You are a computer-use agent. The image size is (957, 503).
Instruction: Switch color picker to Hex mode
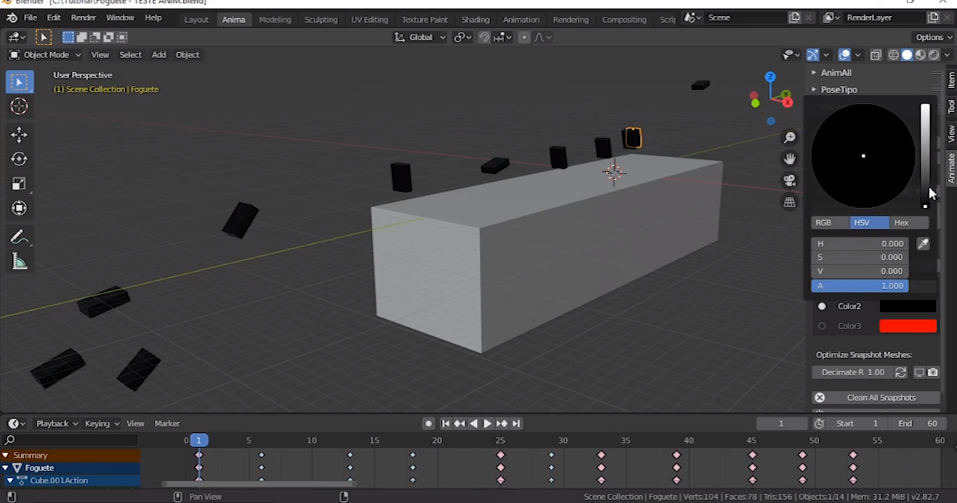908,223
